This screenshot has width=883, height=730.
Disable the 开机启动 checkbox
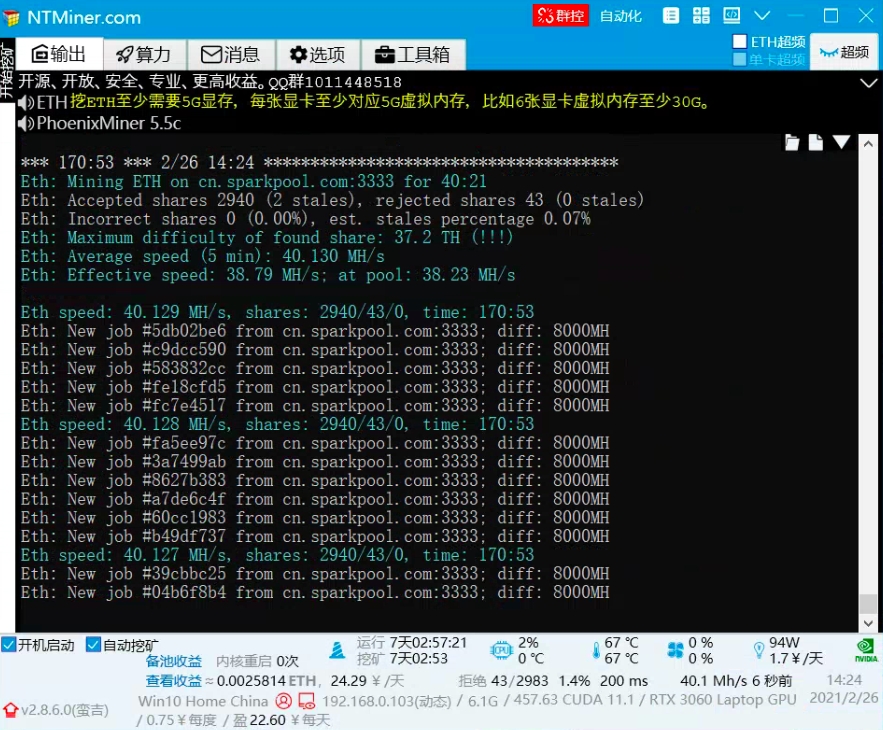[x=9, y=645]
